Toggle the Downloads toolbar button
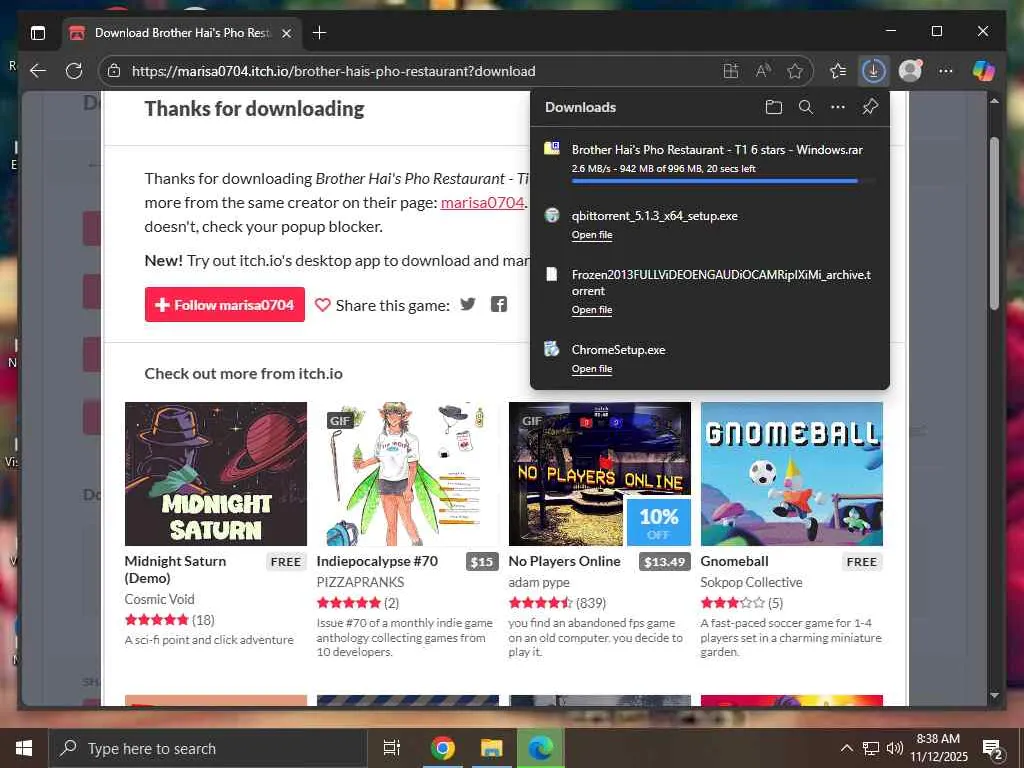This screenshot has height=768, width=1024. [873, 71]
